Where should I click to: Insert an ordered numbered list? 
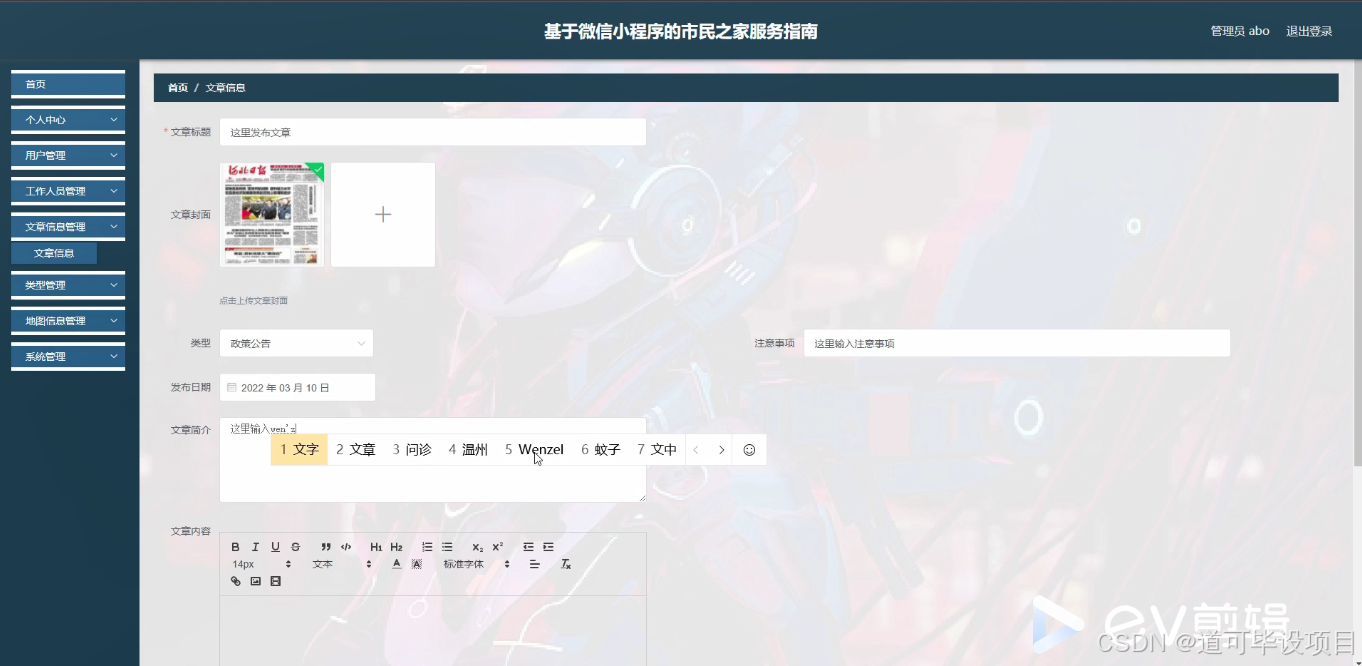(427, 547)
